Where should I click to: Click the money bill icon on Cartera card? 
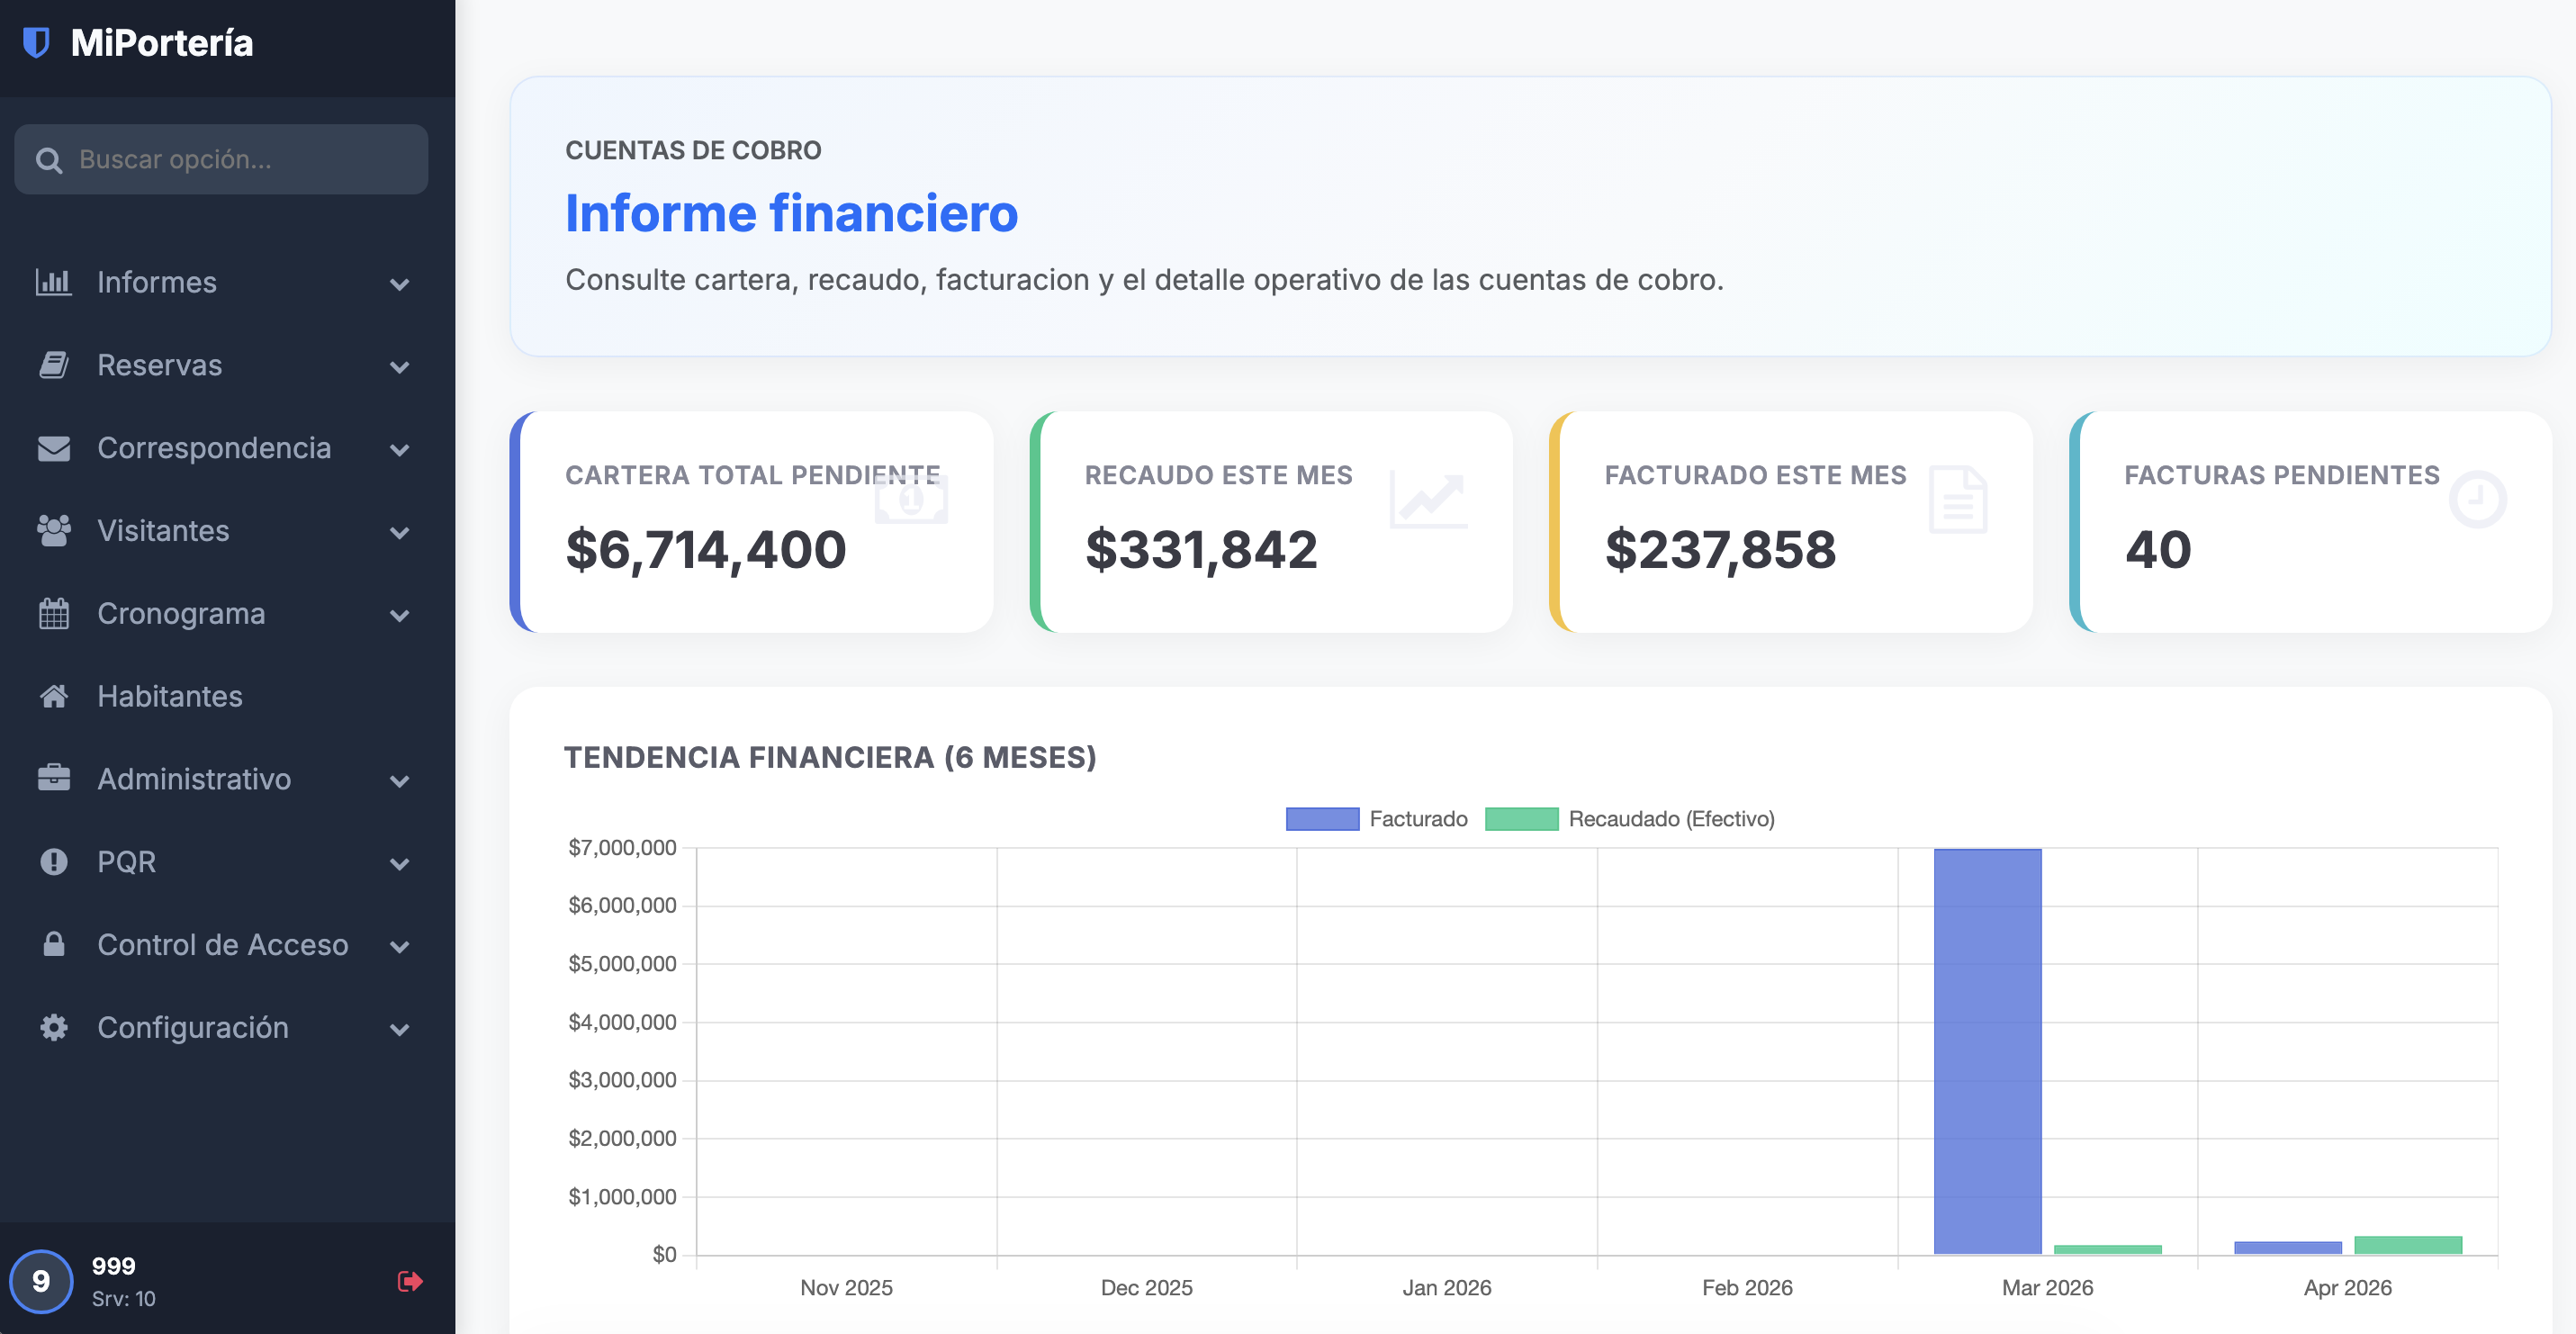pyautogui.click(x=911, y=498)
